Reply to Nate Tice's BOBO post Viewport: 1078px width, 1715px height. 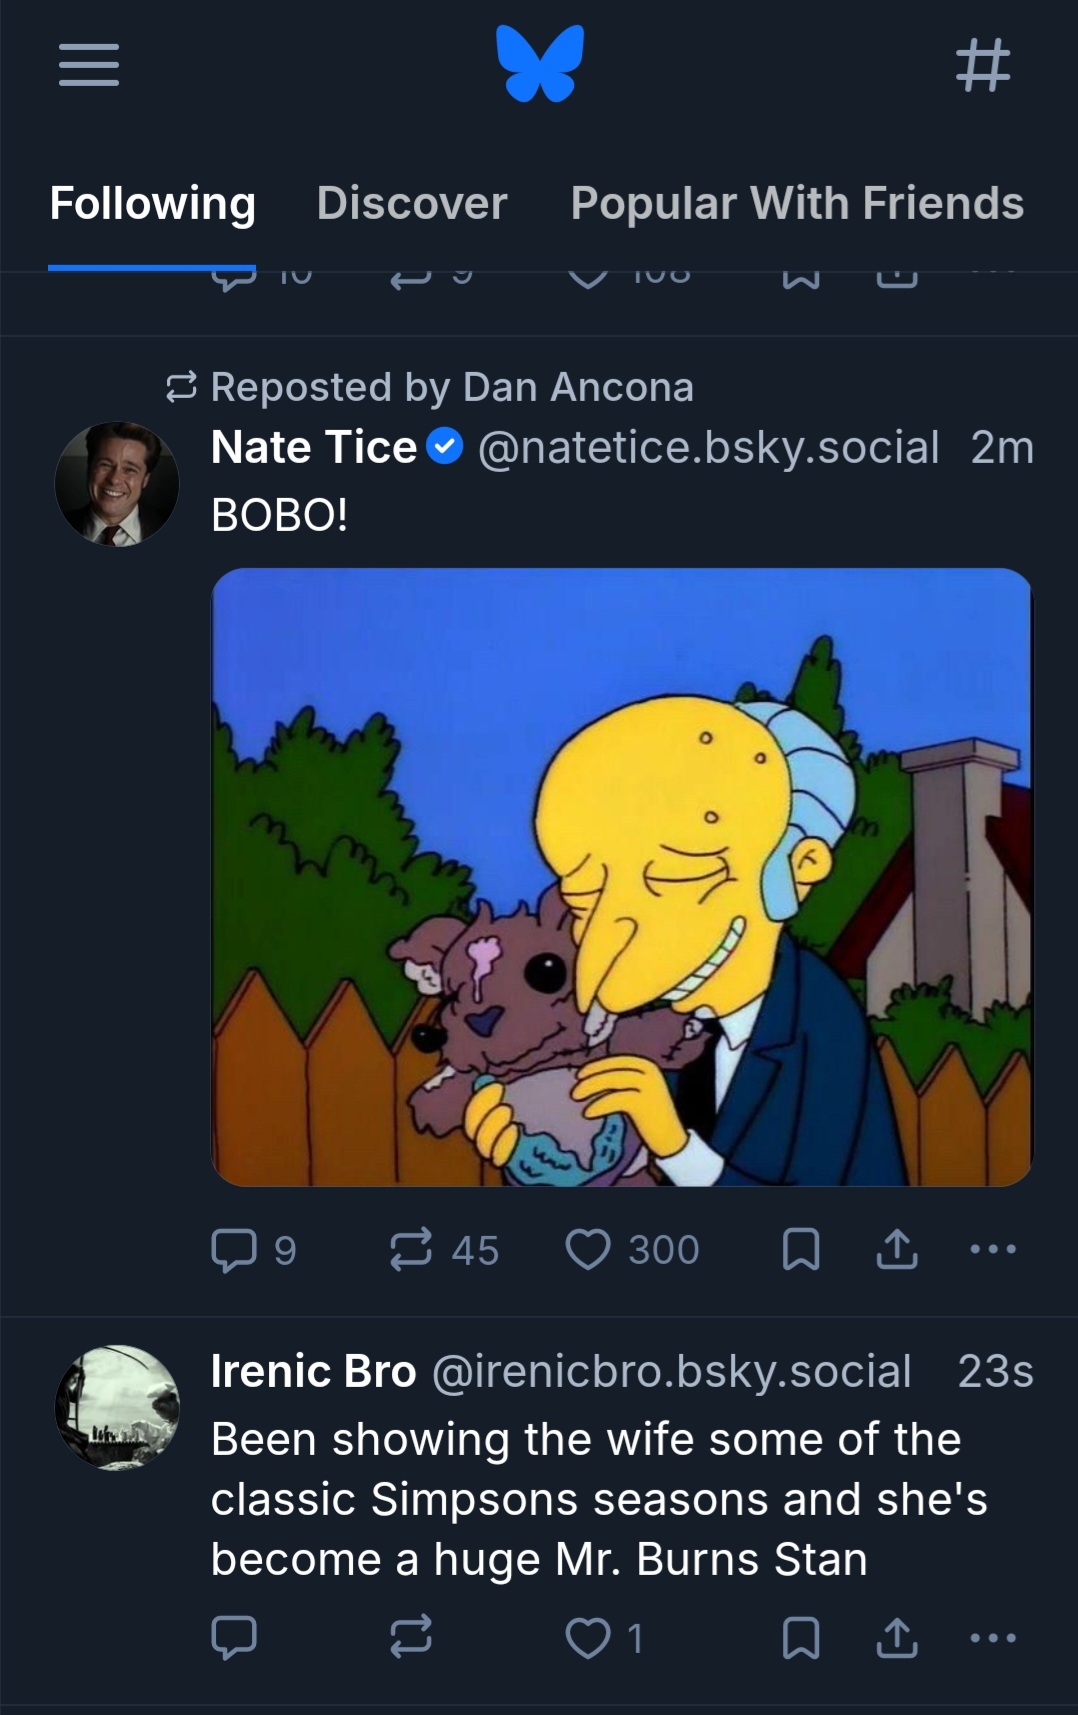click(234, 1250)
